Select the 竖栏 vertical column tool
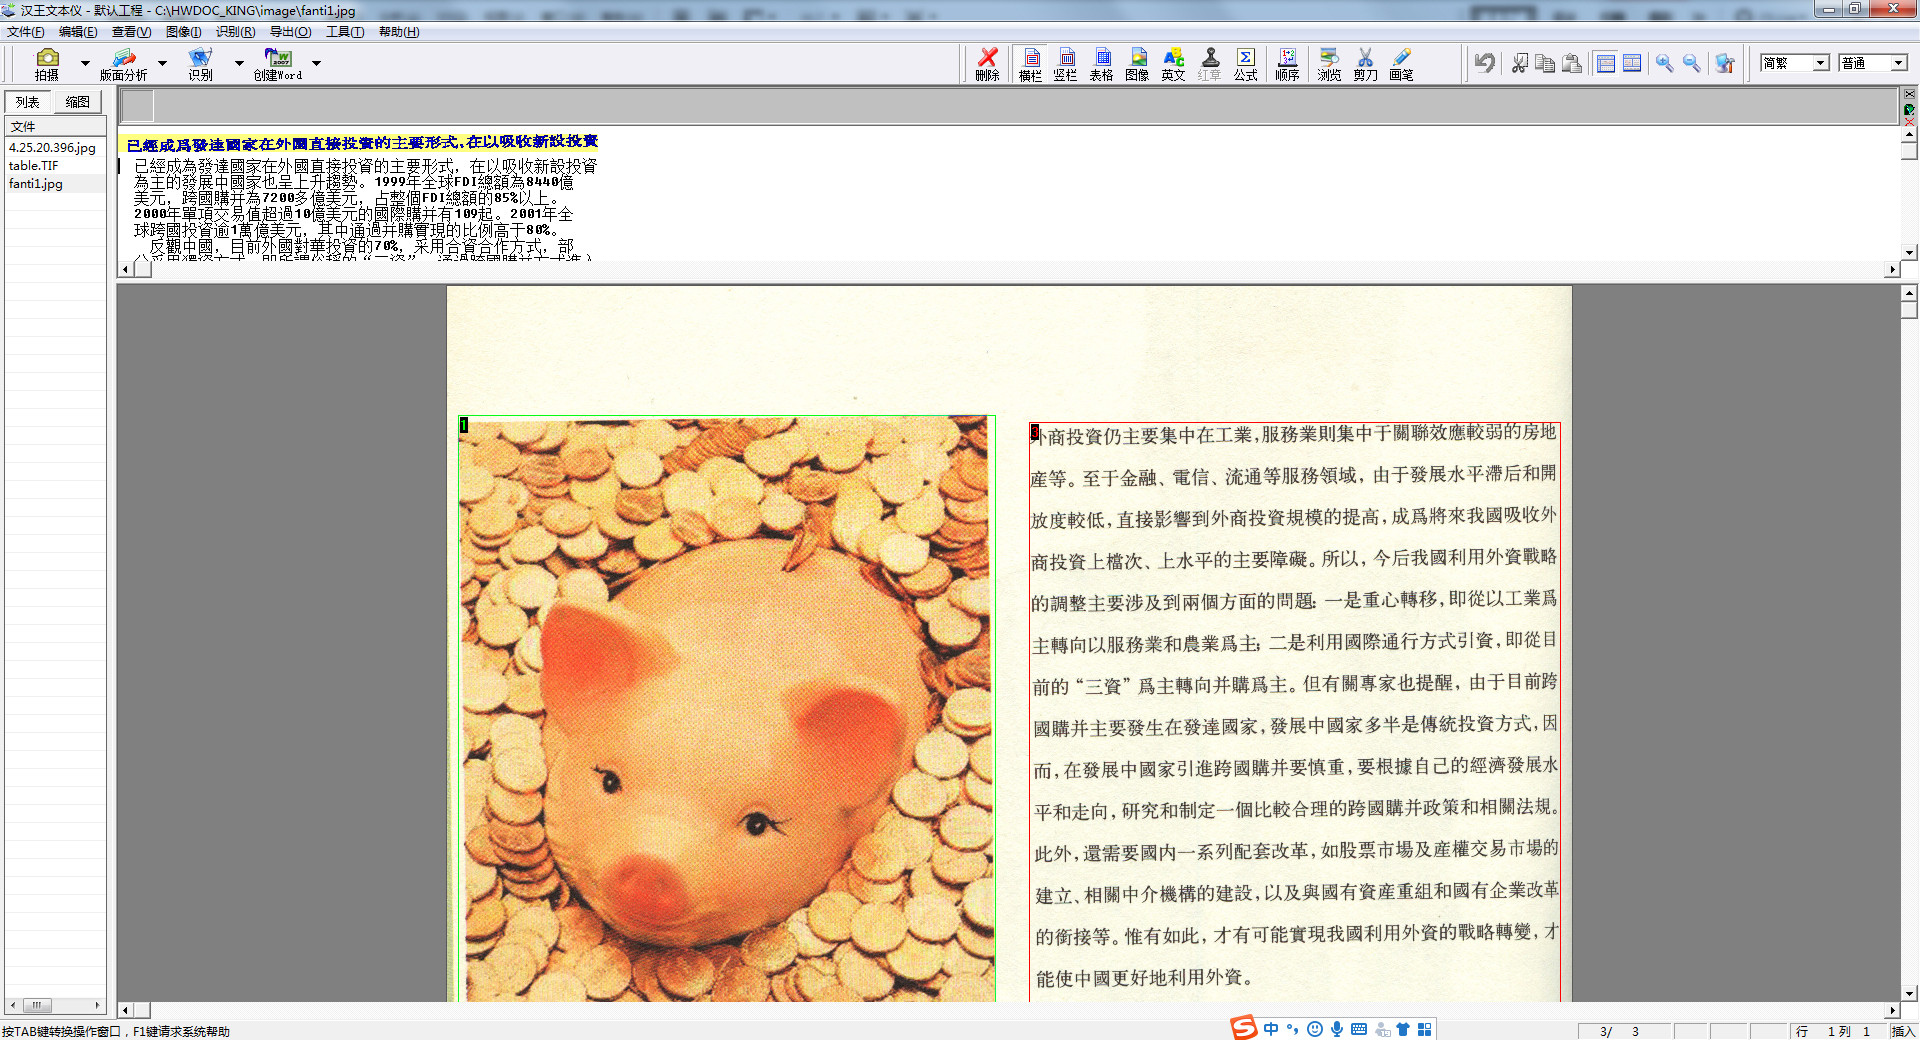Image resolution: width=1920 pixels, height=1040 pixels. coord(1066,63)
